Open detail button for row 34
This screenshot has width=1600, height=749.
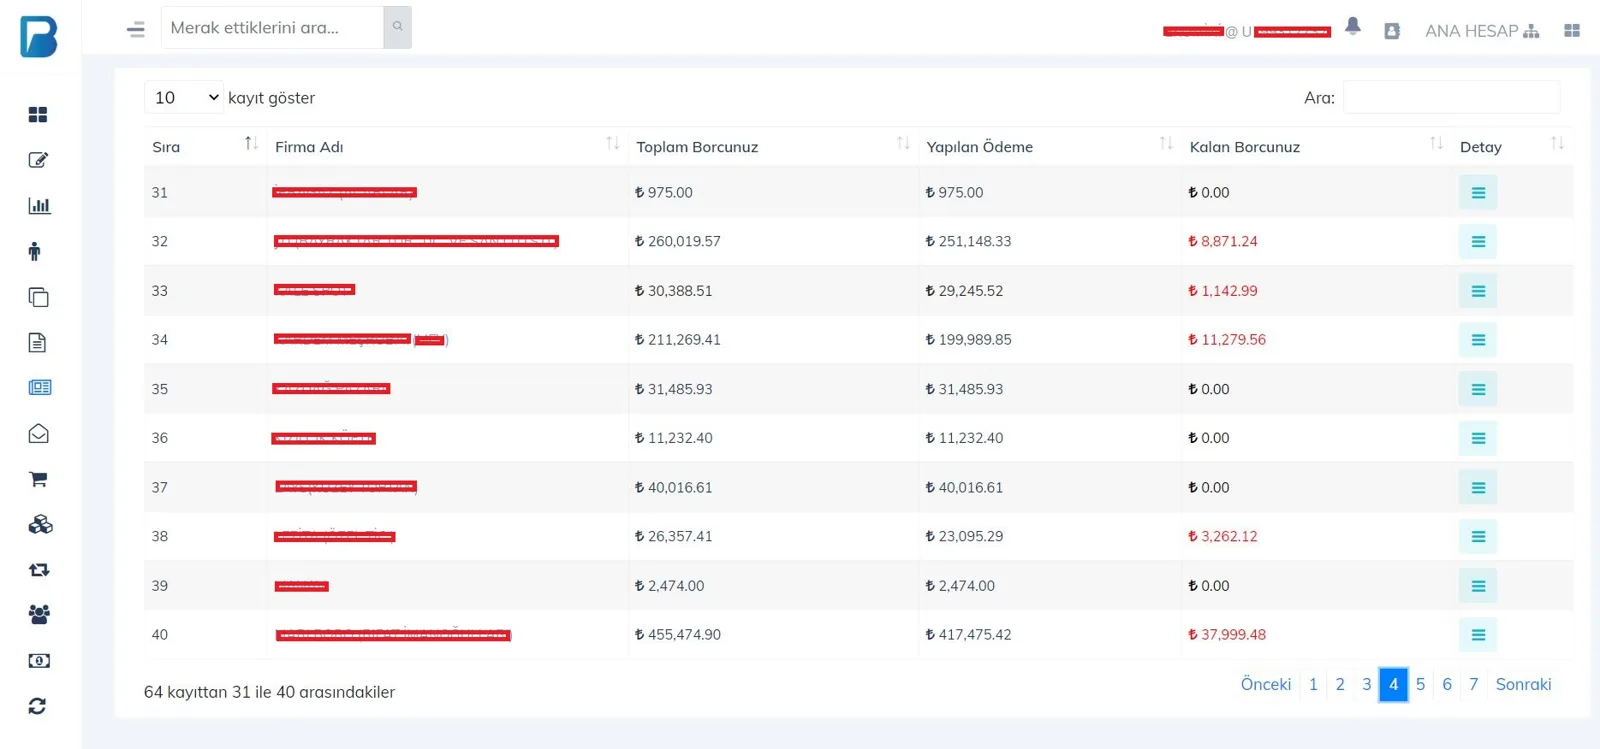point(1478,340)
